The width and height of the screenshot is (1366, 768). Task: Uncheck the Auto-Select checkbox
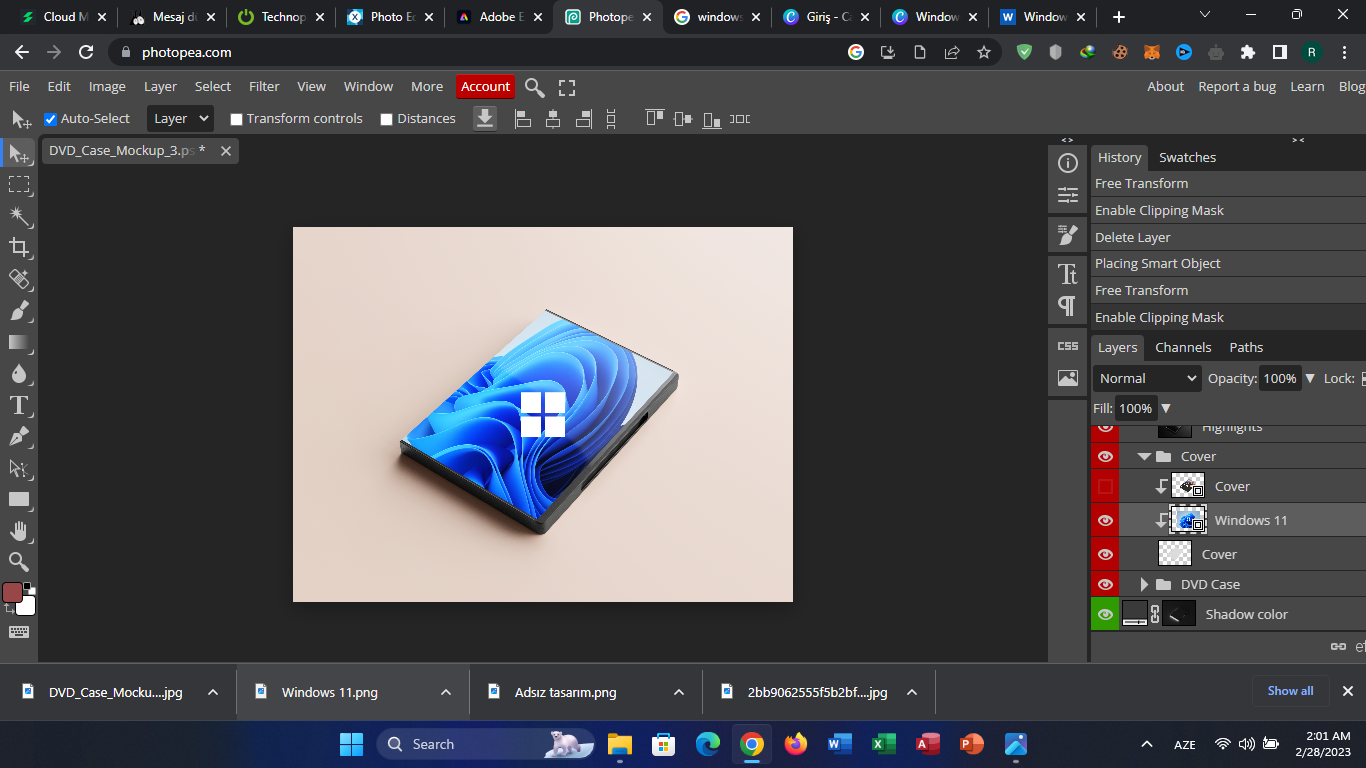pos(51,119)
